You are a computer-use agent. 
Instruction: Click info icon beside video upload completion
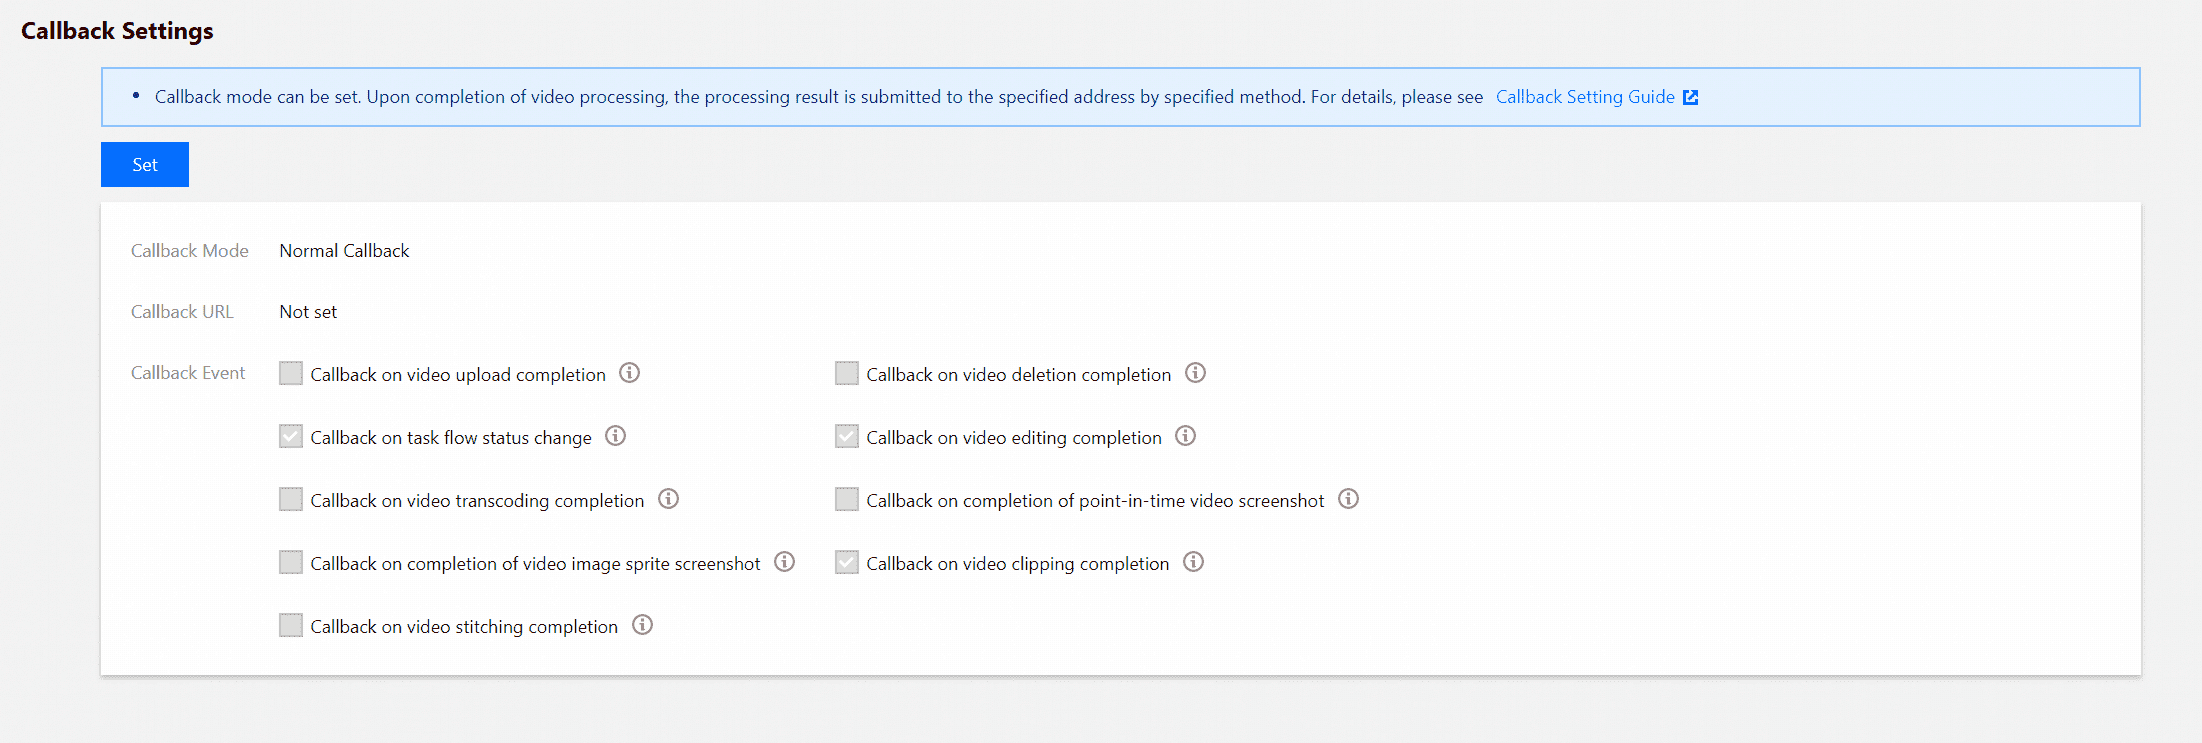point(629,373)
